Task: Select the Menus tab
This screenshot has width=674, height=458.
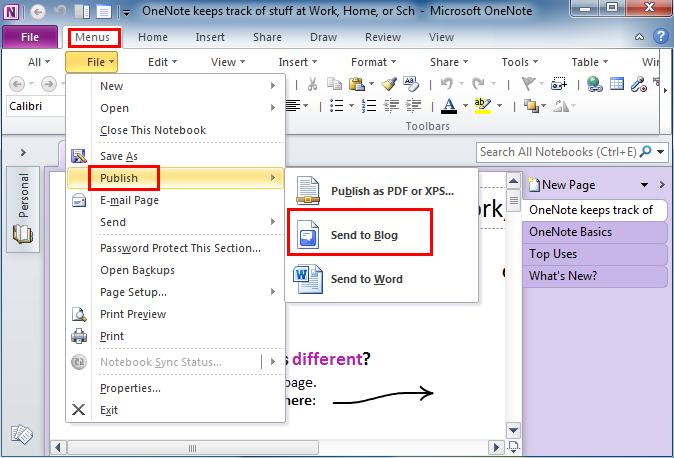Action: pos(92,37)
